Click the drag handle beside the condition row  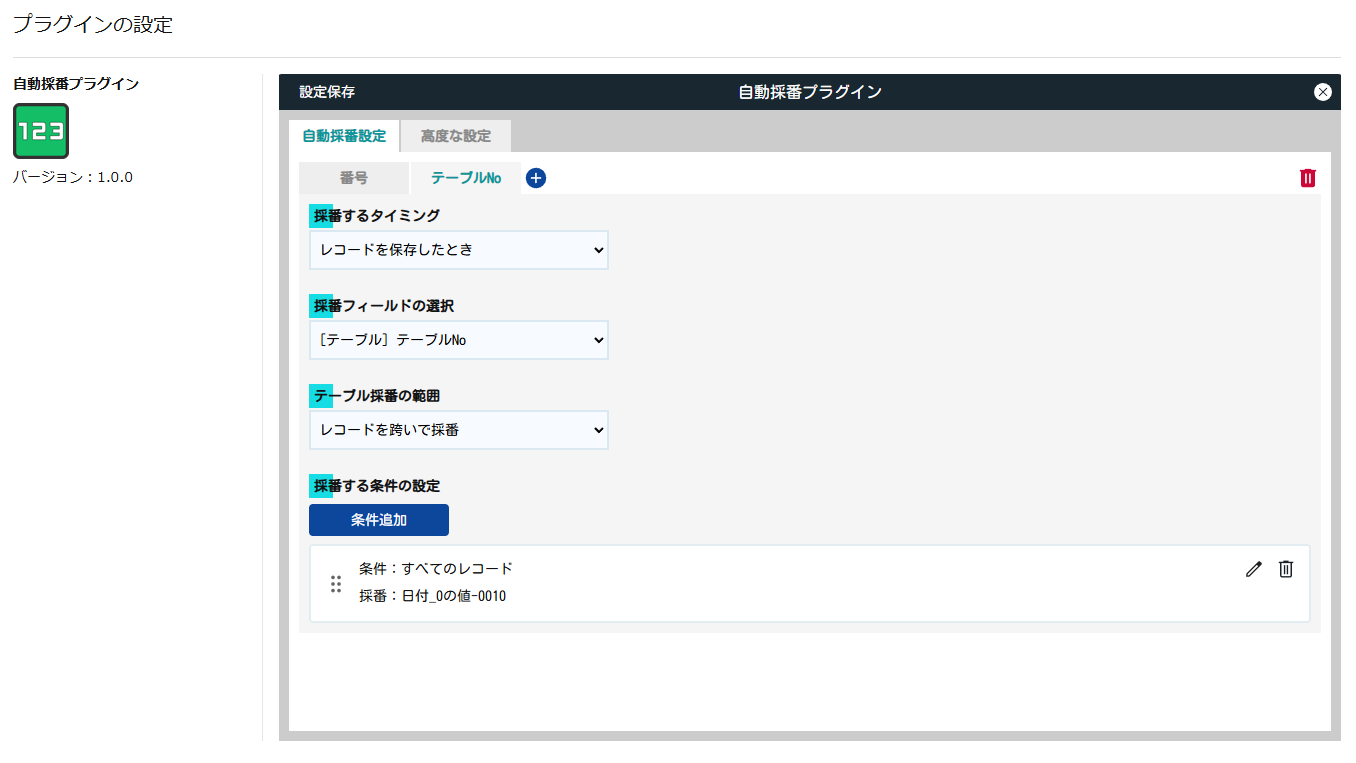[x=336, y=582]
